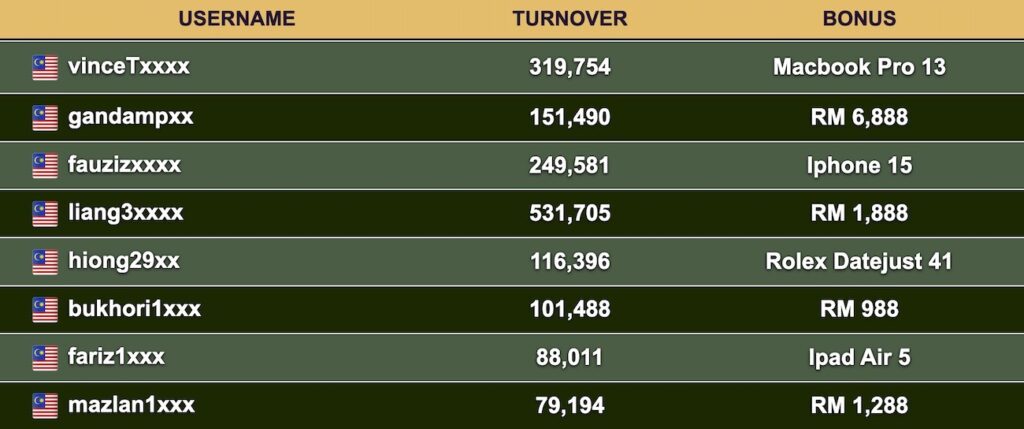This screenshot has height=429, width=1024.
Task: Sort by the TURNOVER column header
Action: coord(569,19)
